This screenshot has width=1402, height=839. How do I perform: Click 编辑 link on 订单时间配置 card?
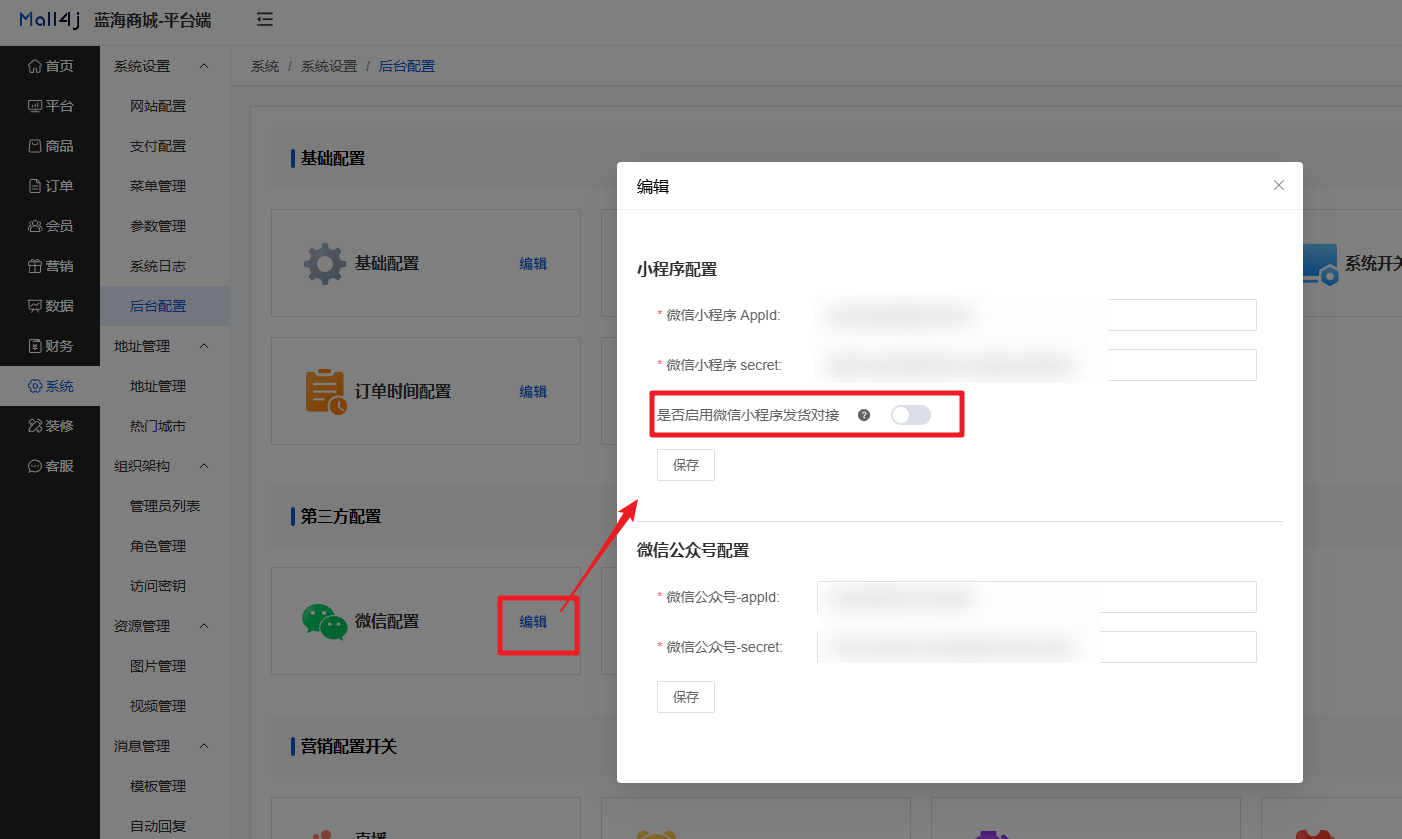tap(533, 392)
